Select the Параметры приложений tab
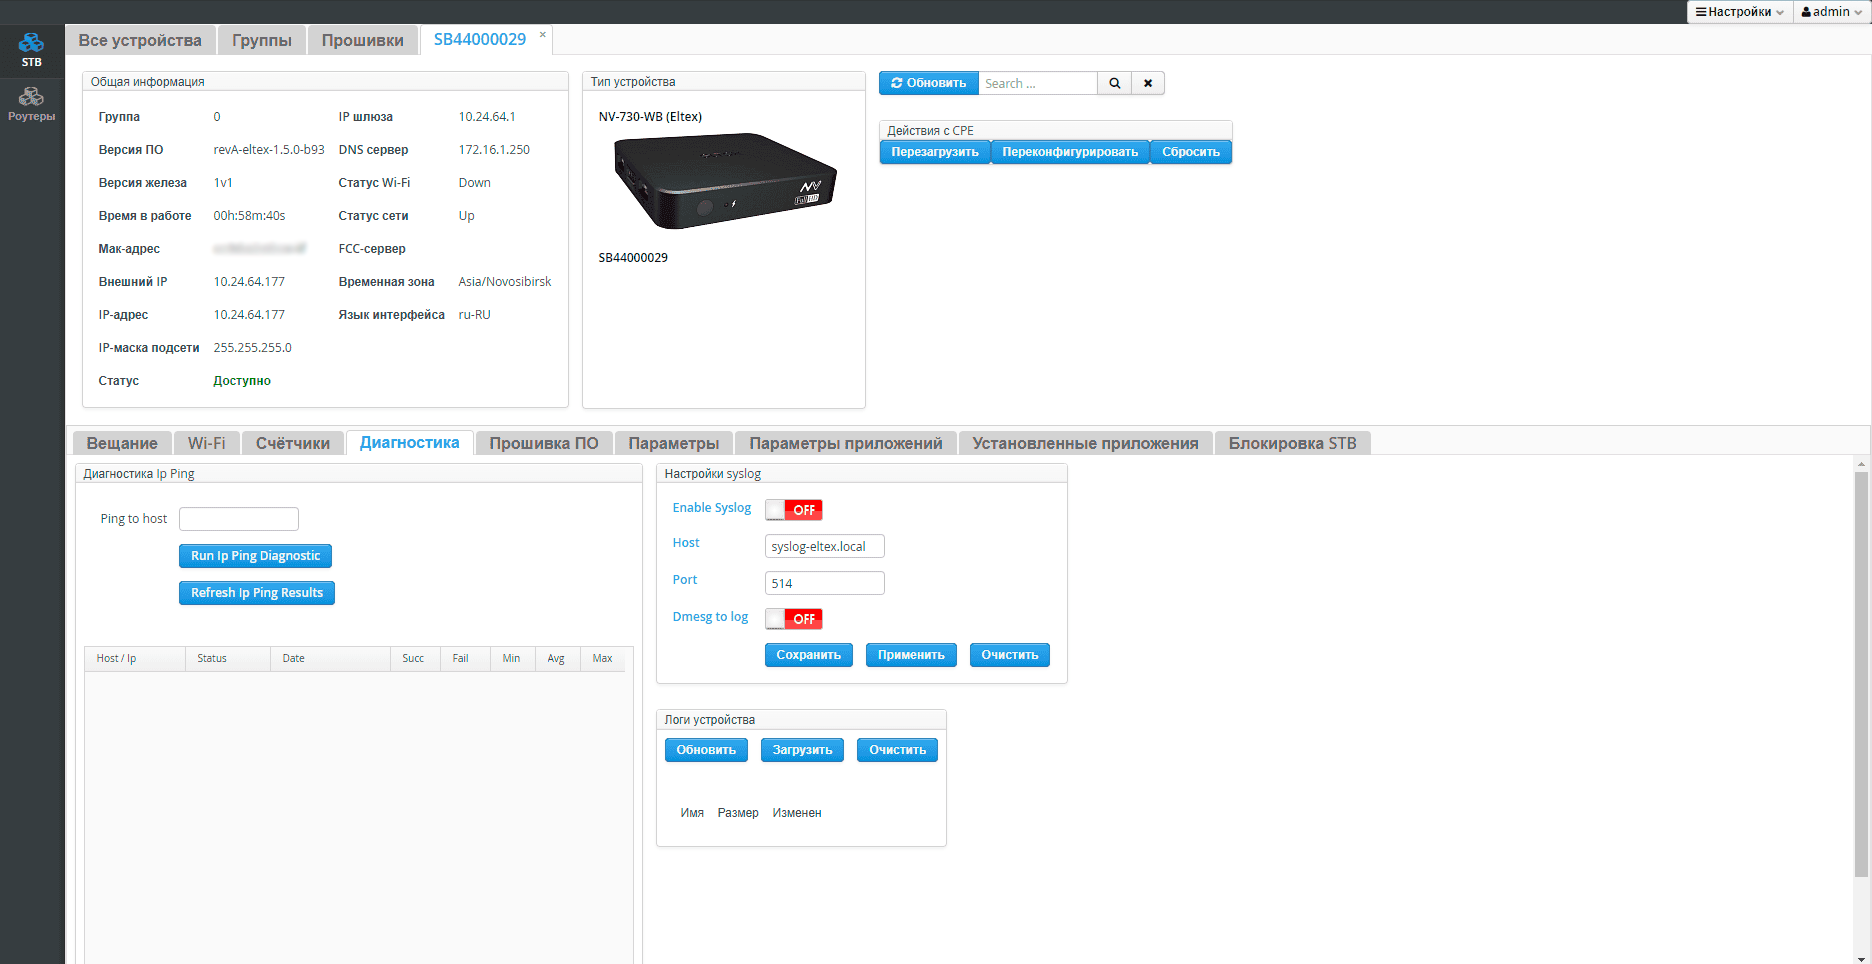 point(845,443)
